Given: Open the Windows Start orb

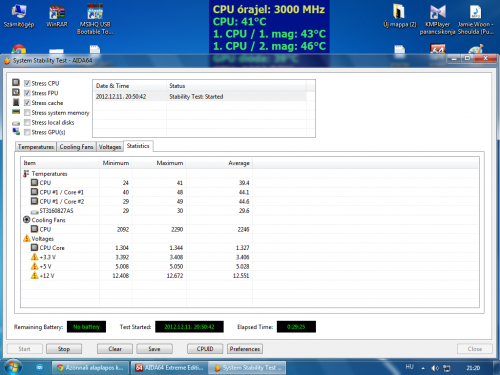Looking at the screenshot, I should pyautogui.click(x=13, y=367).
